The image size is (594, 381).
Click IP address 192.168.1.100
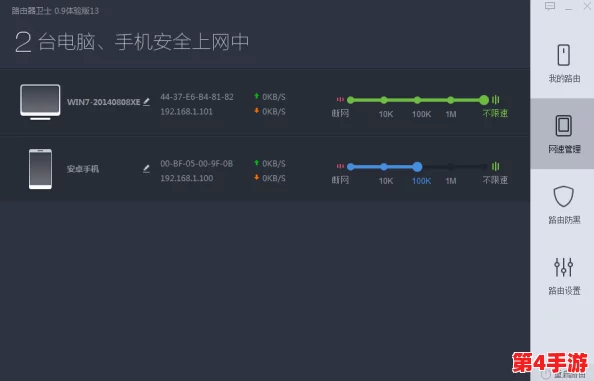186,178
